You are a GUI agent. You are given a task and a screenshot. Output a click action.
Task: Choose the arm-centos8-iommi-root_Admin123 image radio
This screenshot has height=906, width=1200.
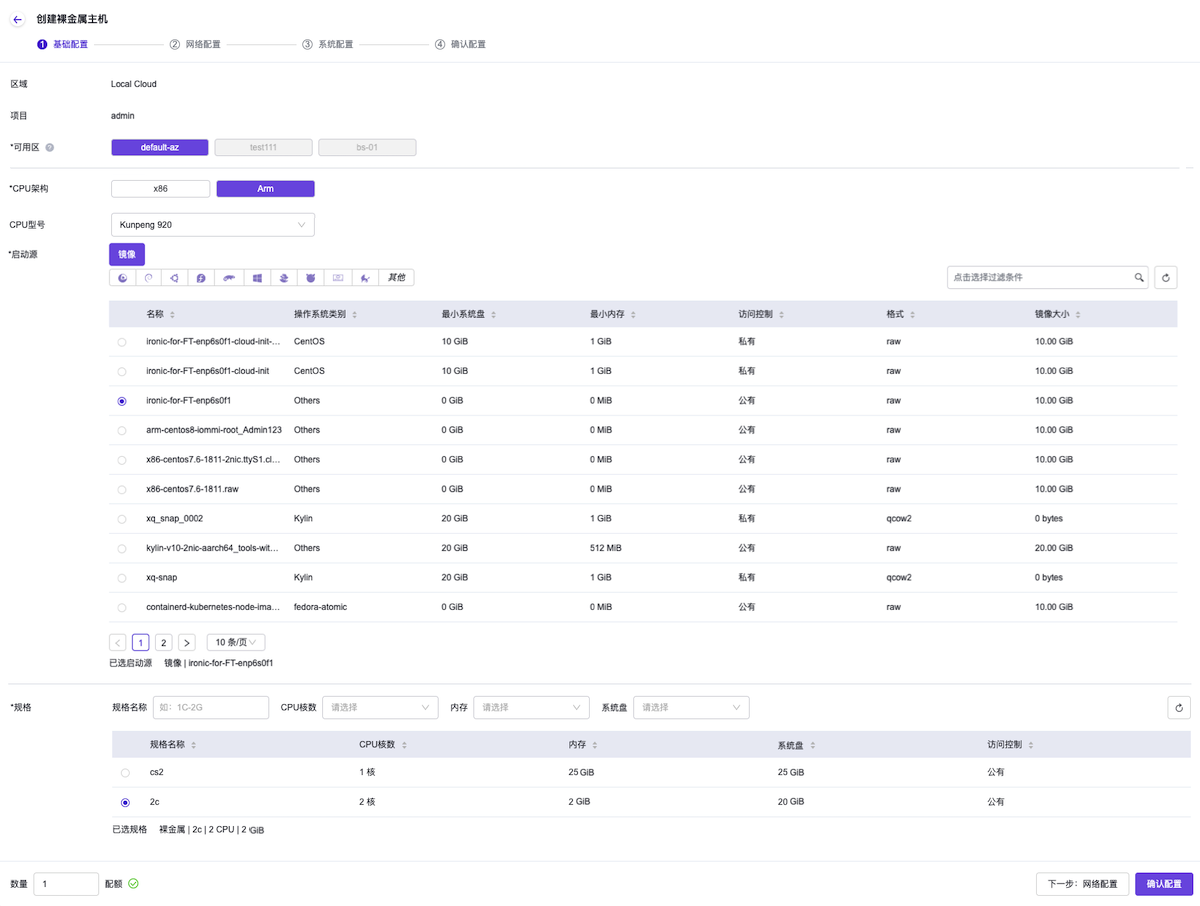(x=122, y=430)
